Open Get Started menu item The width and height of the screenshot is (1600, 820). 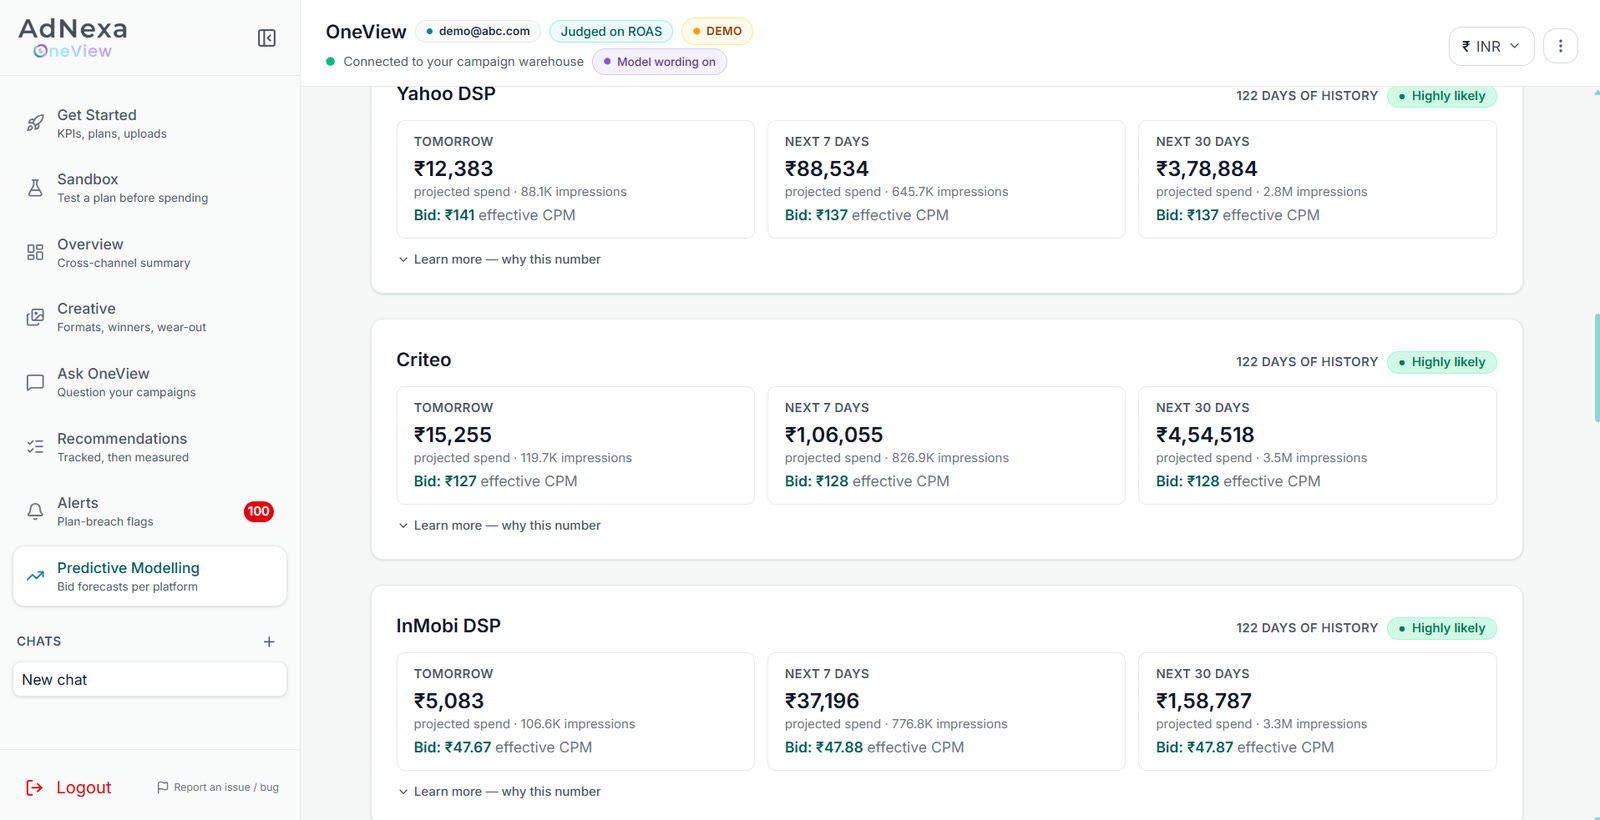pyautogui.click(x=150, y=123)
